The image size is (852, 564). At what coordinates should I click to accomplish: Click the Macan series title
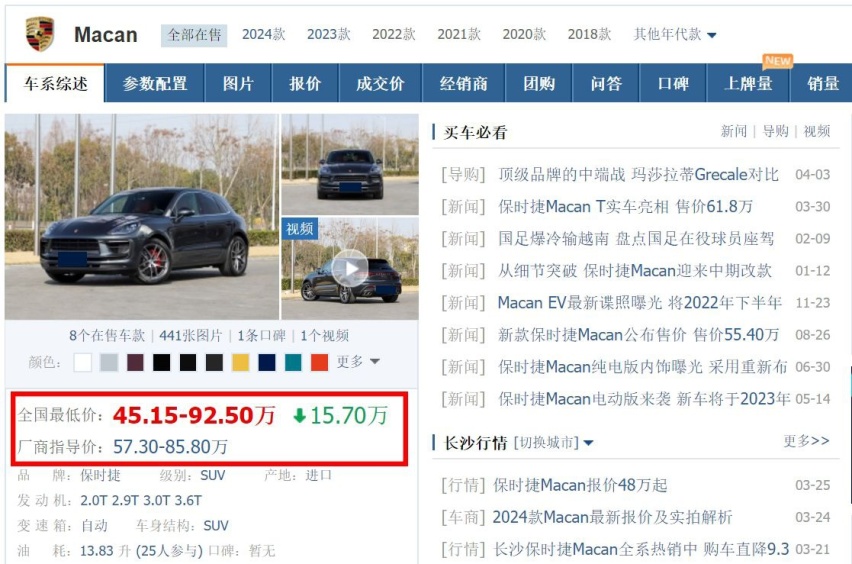click(x=105, y=35)
